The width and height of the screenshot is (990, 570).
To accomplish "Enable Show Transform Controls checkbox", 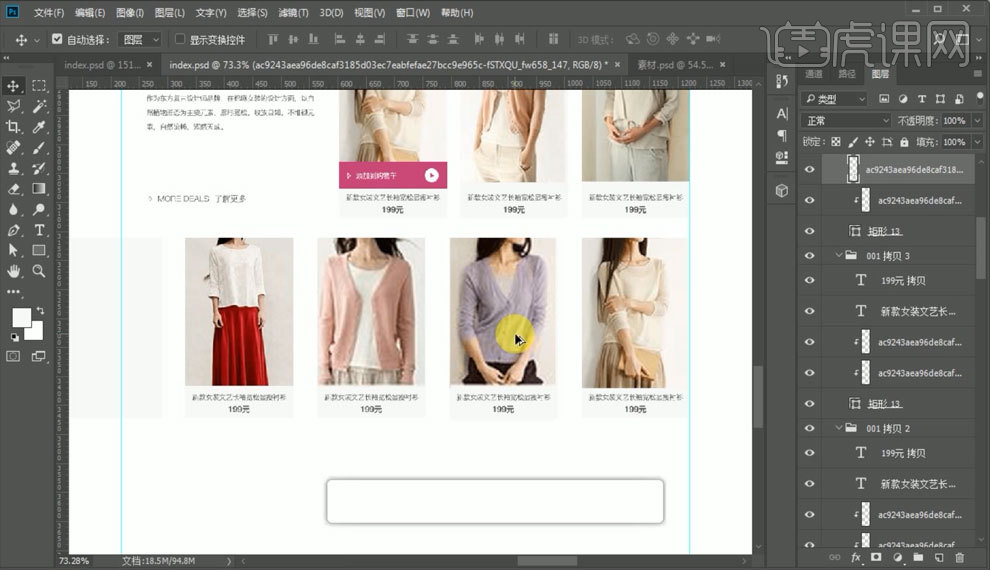I will 180,39.
